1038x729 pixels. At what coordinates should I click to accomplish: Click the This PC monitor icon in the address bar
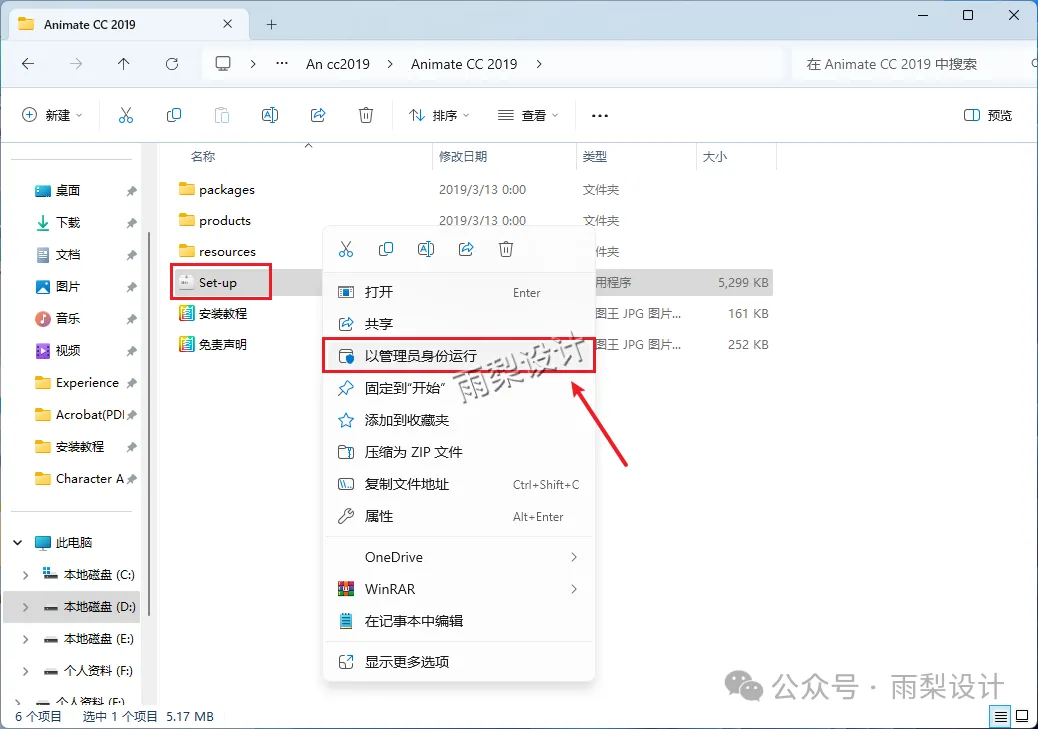pos(223,64)
